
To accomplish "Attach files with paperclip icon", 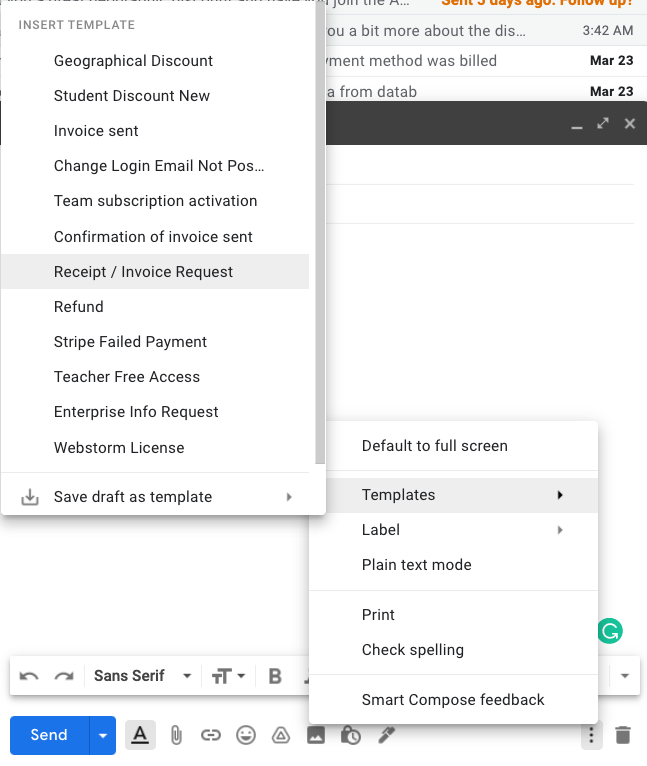I will [x=176, y=735].
